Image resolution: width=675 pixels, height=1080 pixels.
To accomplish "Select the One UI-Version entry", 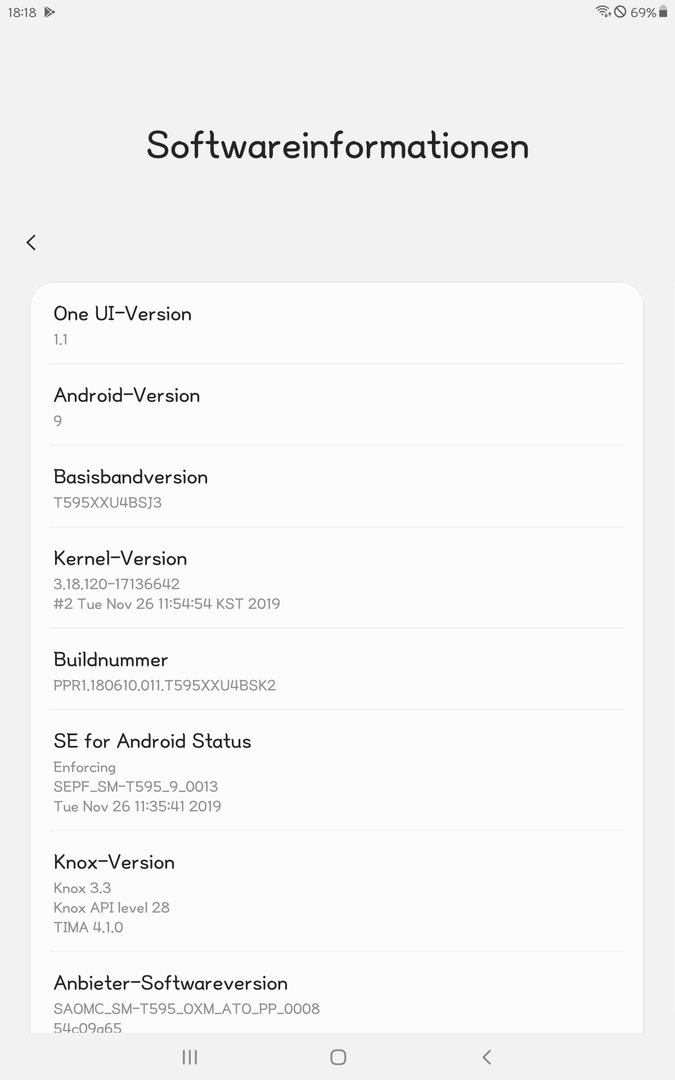I will point(337,324).
